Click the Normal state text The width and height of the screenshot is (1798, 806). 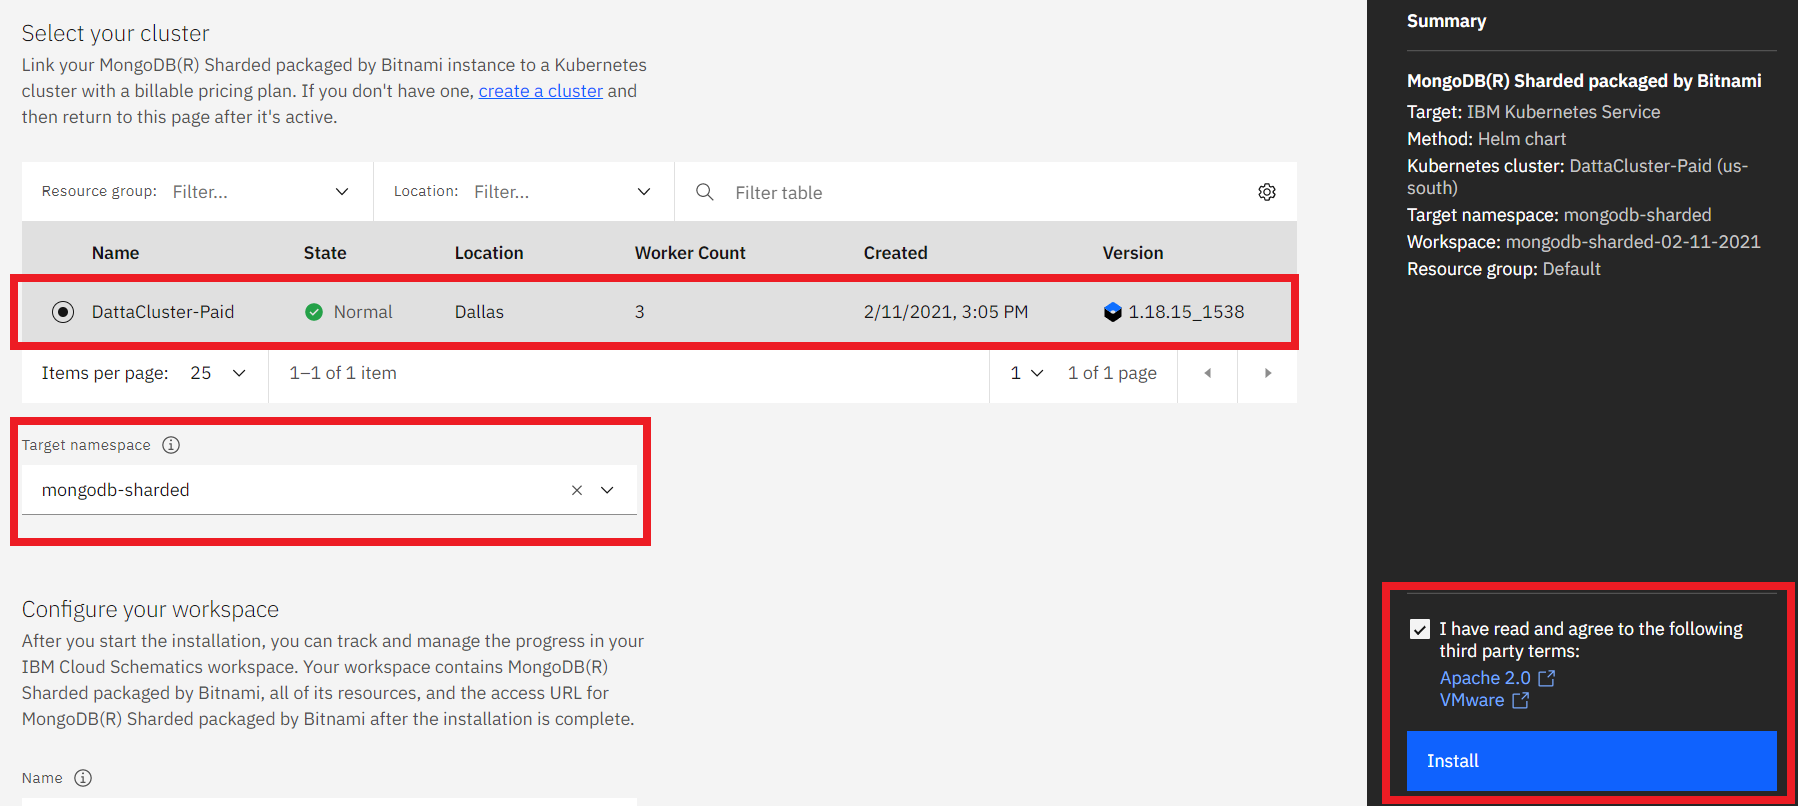[x=363, y=312]
